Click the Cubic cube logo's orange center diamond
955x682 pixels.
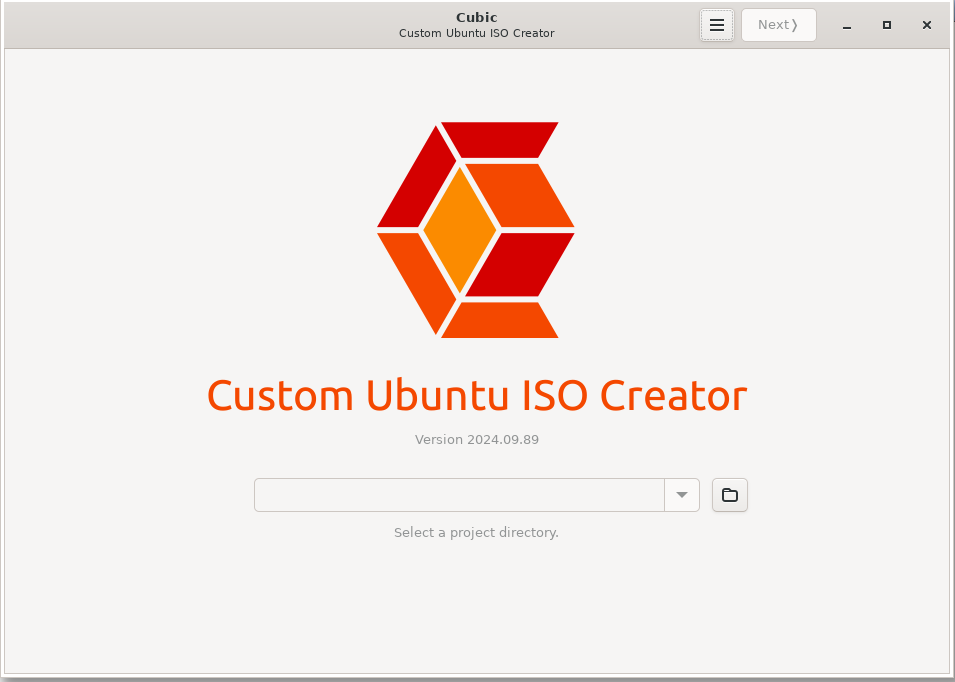click(460, 230)
